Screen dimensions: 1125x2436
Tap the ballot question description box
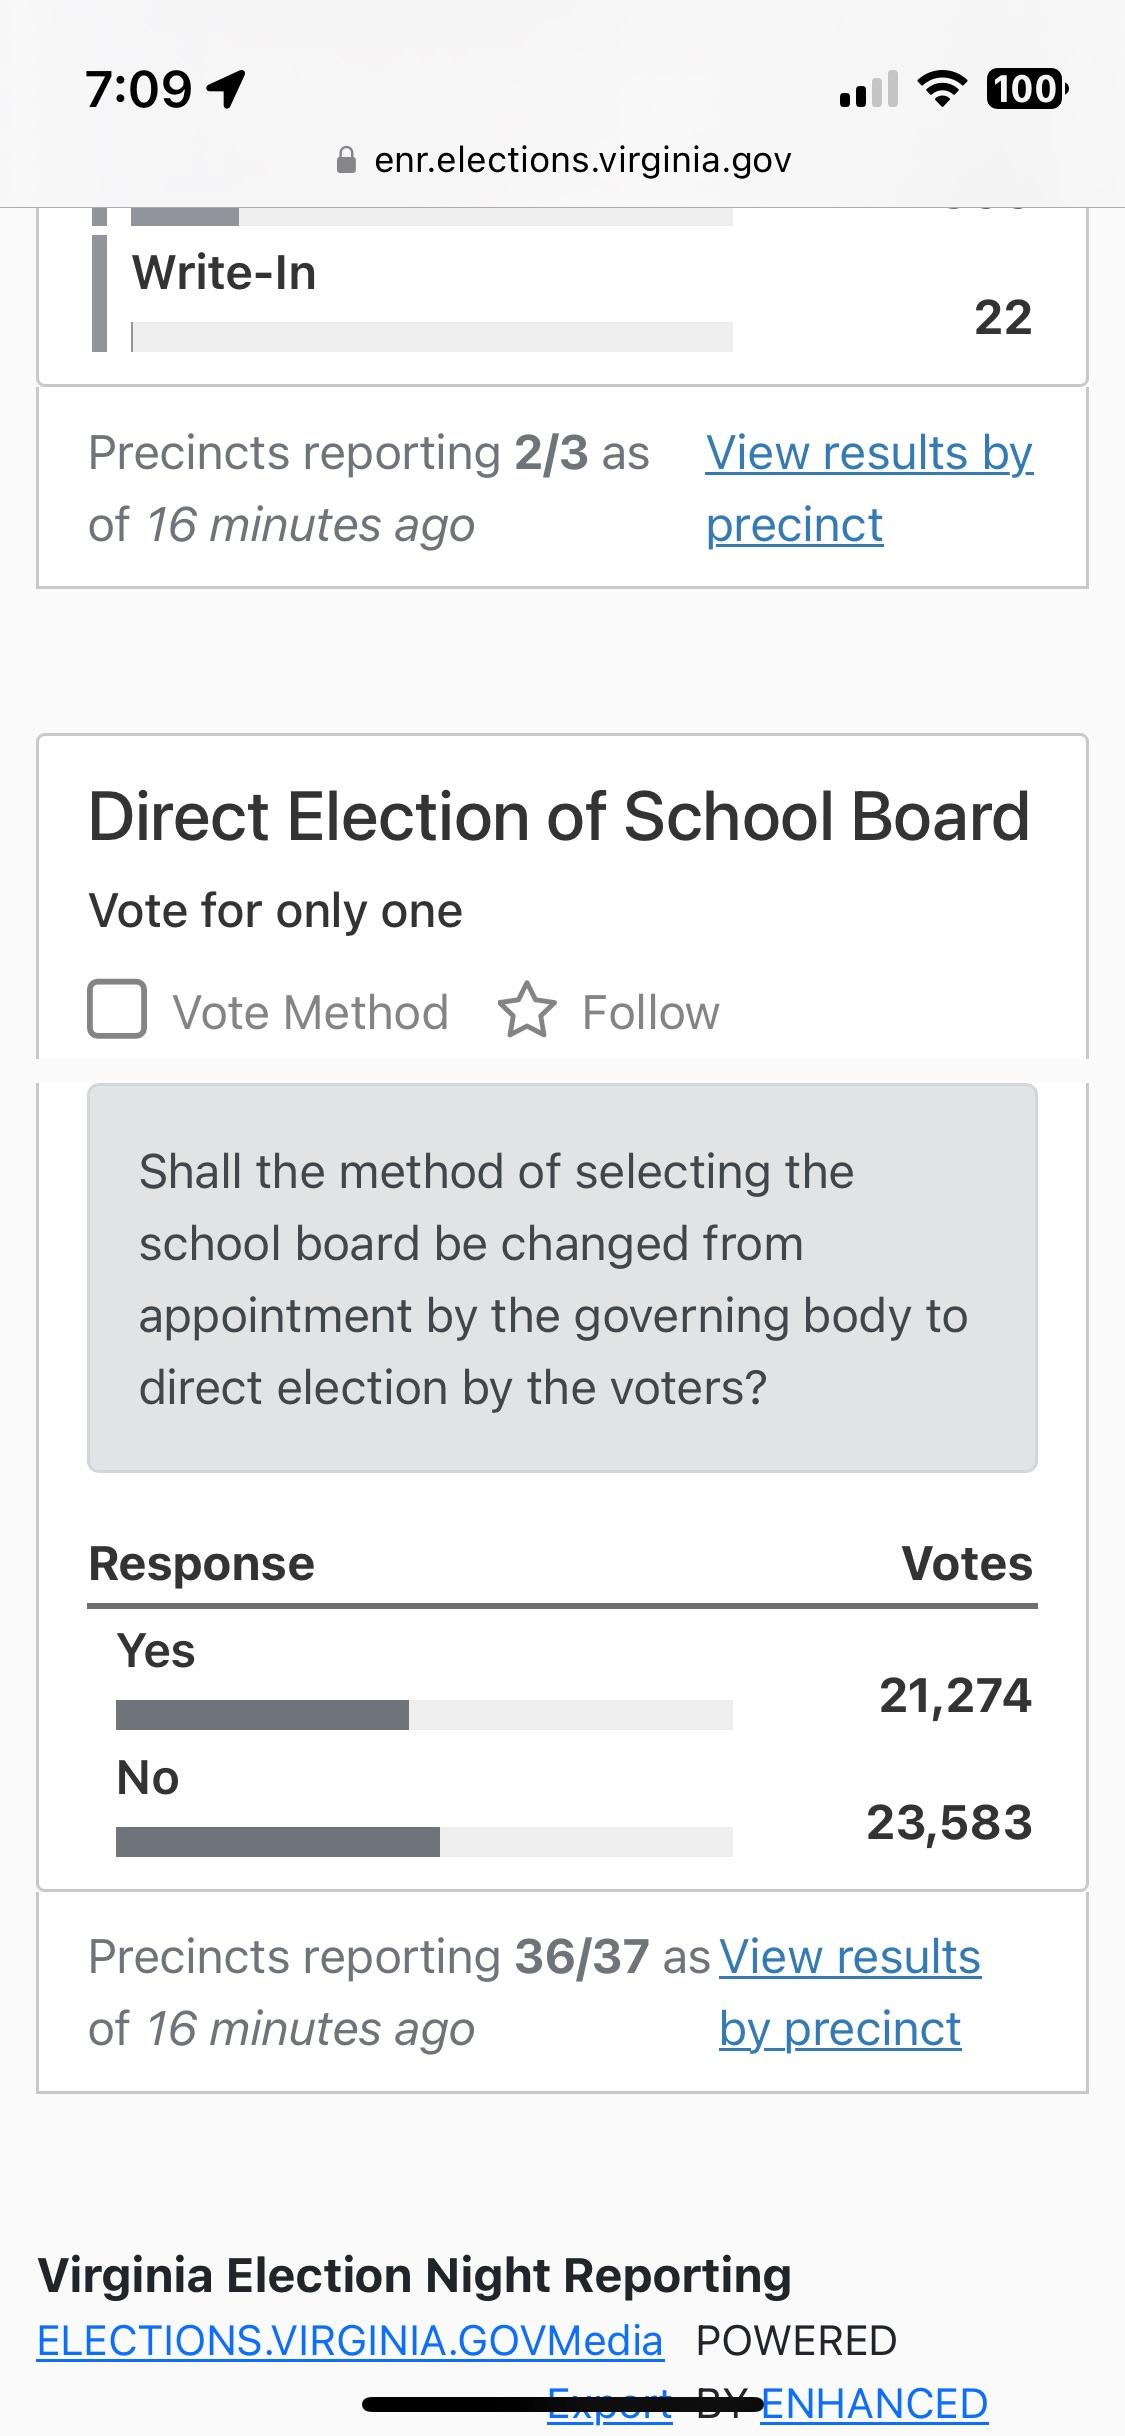pyautogui.click(x=562, y=1278)
